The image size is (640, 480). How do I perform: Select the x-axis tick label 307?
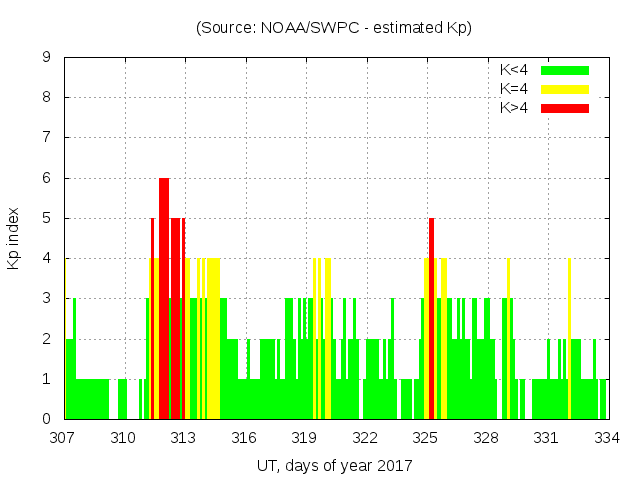coord(63,438)
